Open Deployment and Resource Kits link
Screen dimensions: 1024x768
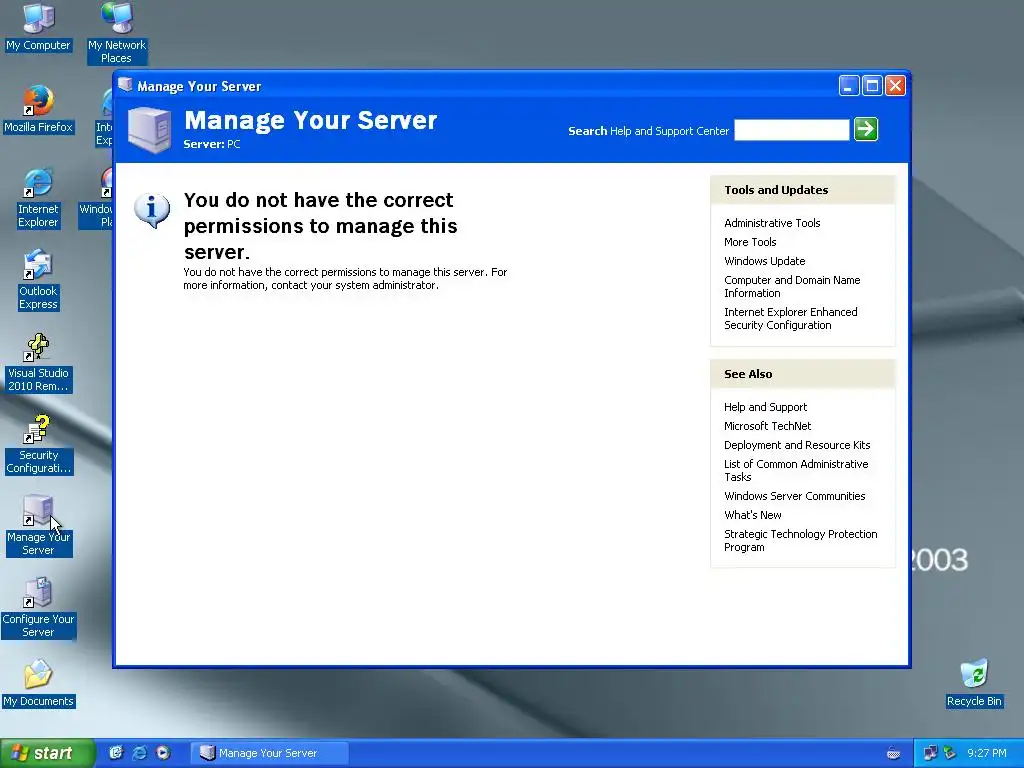(x=797, y=445)
